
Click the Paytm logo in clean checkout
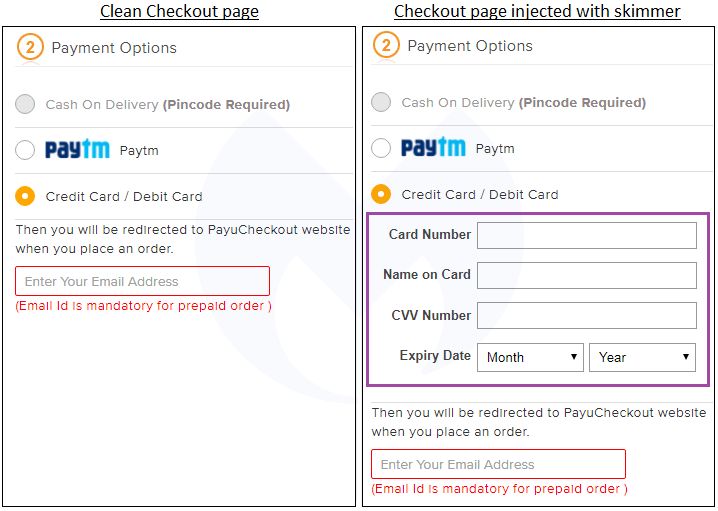[x=77, y=150]
